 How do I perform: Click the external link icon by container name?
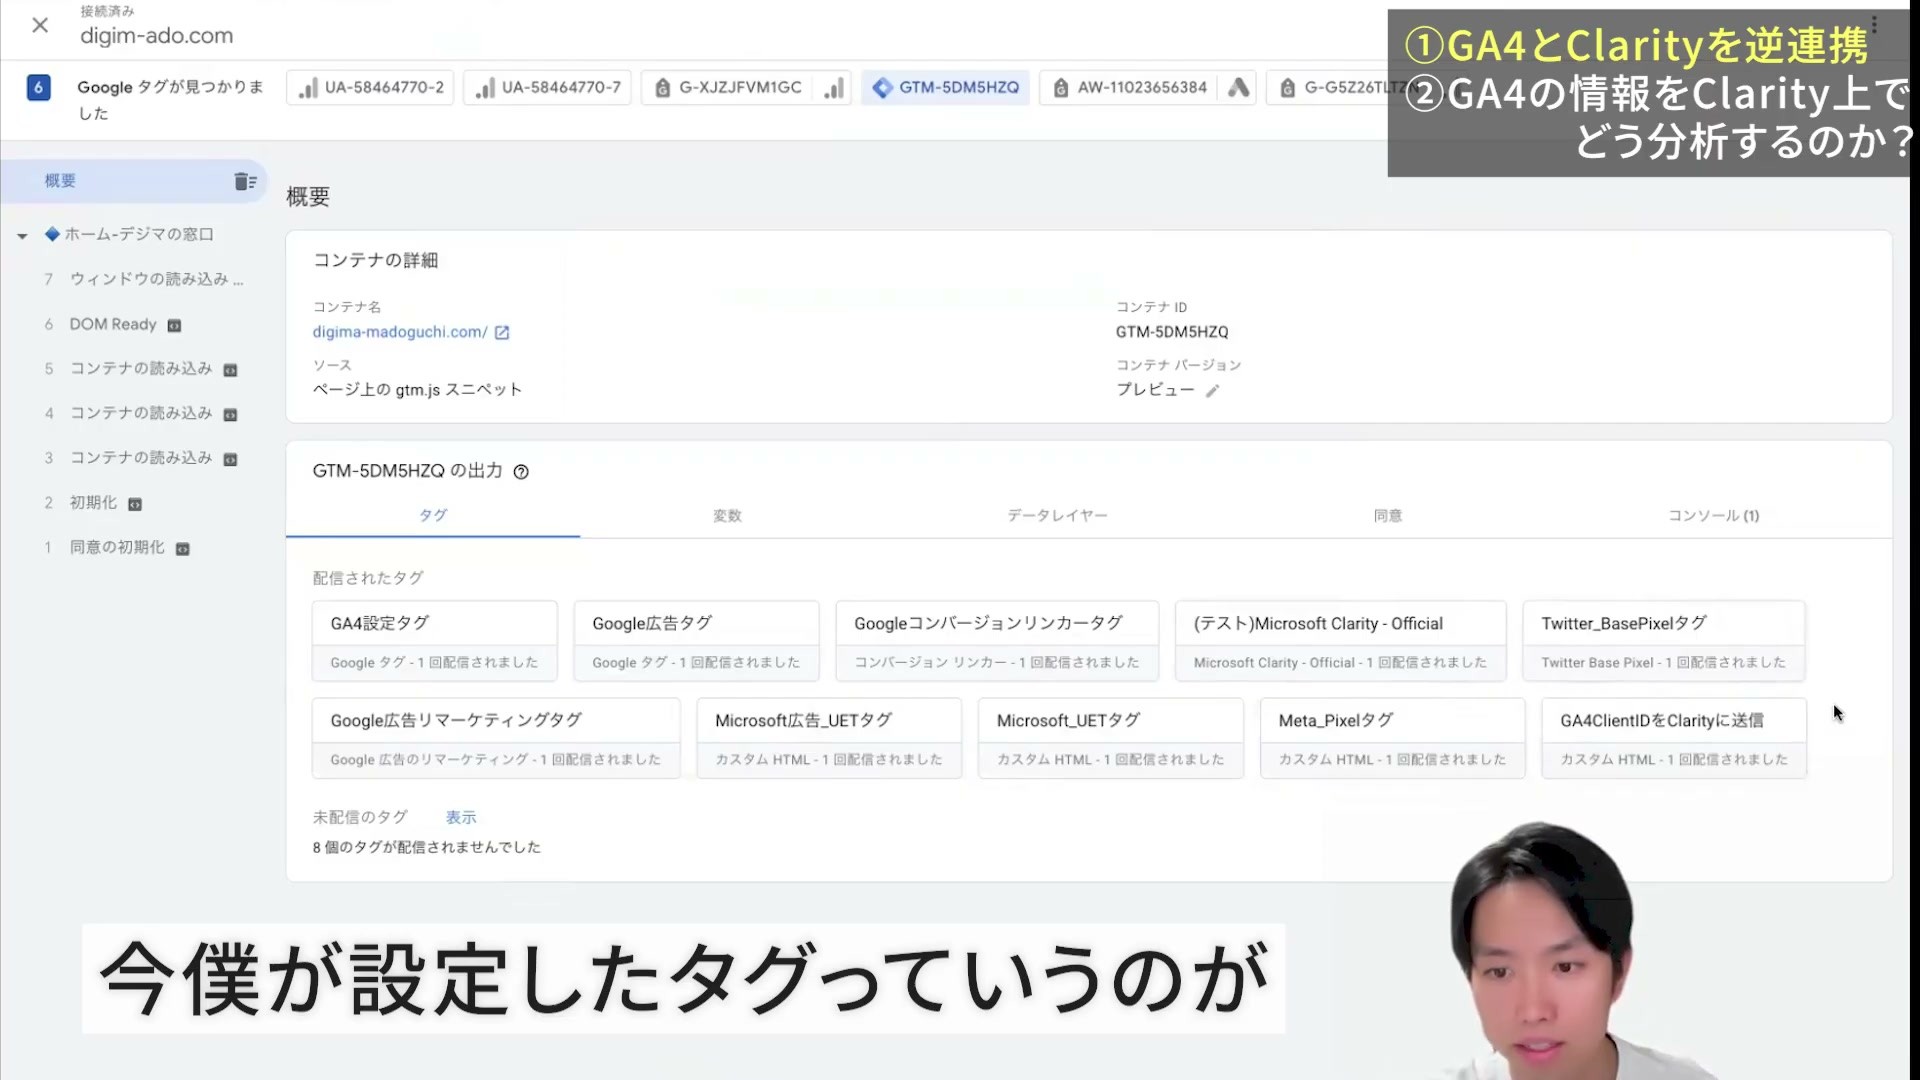tap(502, 333)
